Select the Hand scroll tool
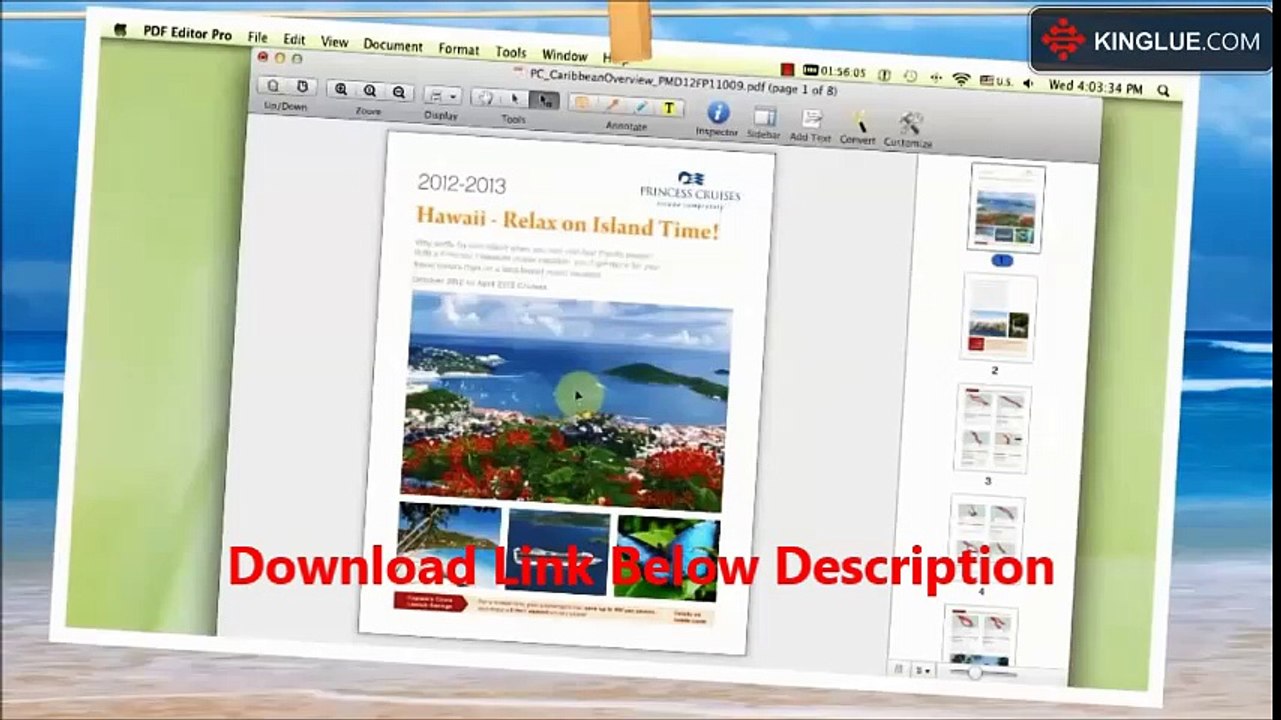 click(x=485, y=98)
